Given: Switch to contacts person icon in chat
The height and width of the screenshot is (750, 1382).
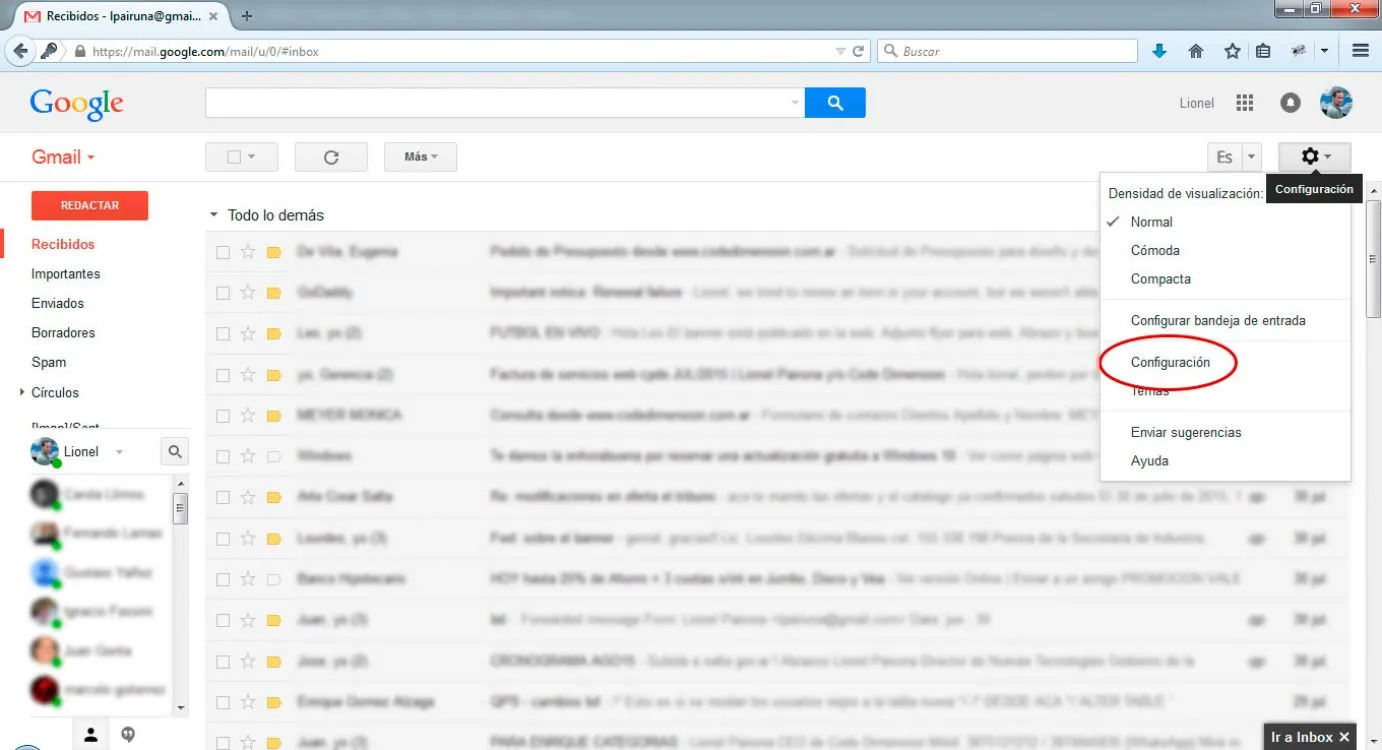Looking at the screenshot, I should pos(91,735).
